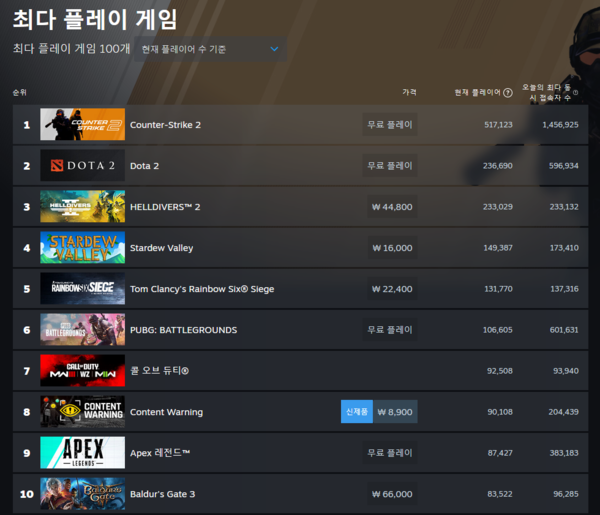Open the PUBG BATTLEGROUNDS thumbnail
This screenshot has width=600, height=515.
tap(83, 329)
